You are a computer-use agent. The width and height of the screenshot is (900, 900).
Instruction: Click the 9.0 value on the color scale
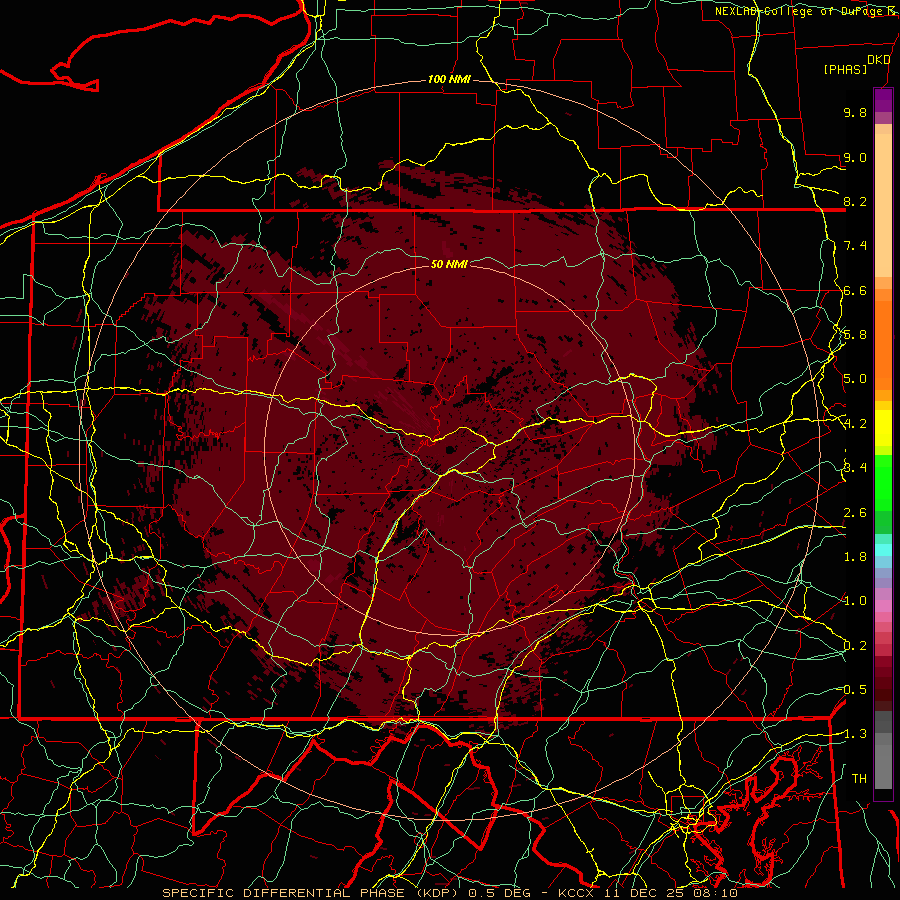click(x=855, y=157)
